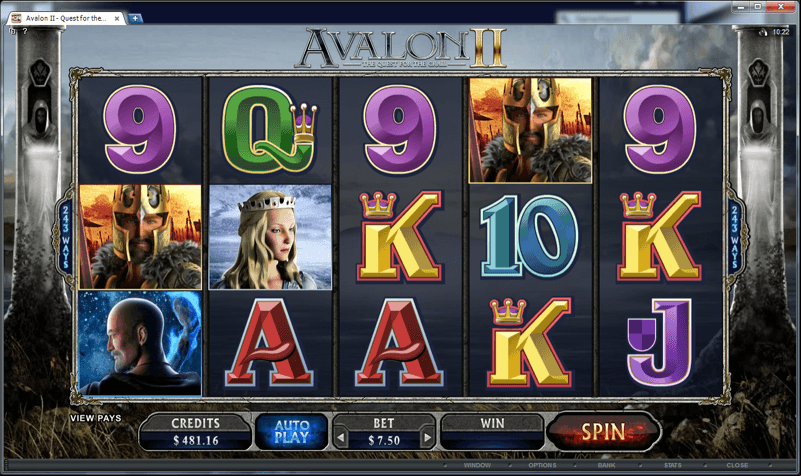Open the Stats menu
801x476 pixels.
(x=672, y=465)
